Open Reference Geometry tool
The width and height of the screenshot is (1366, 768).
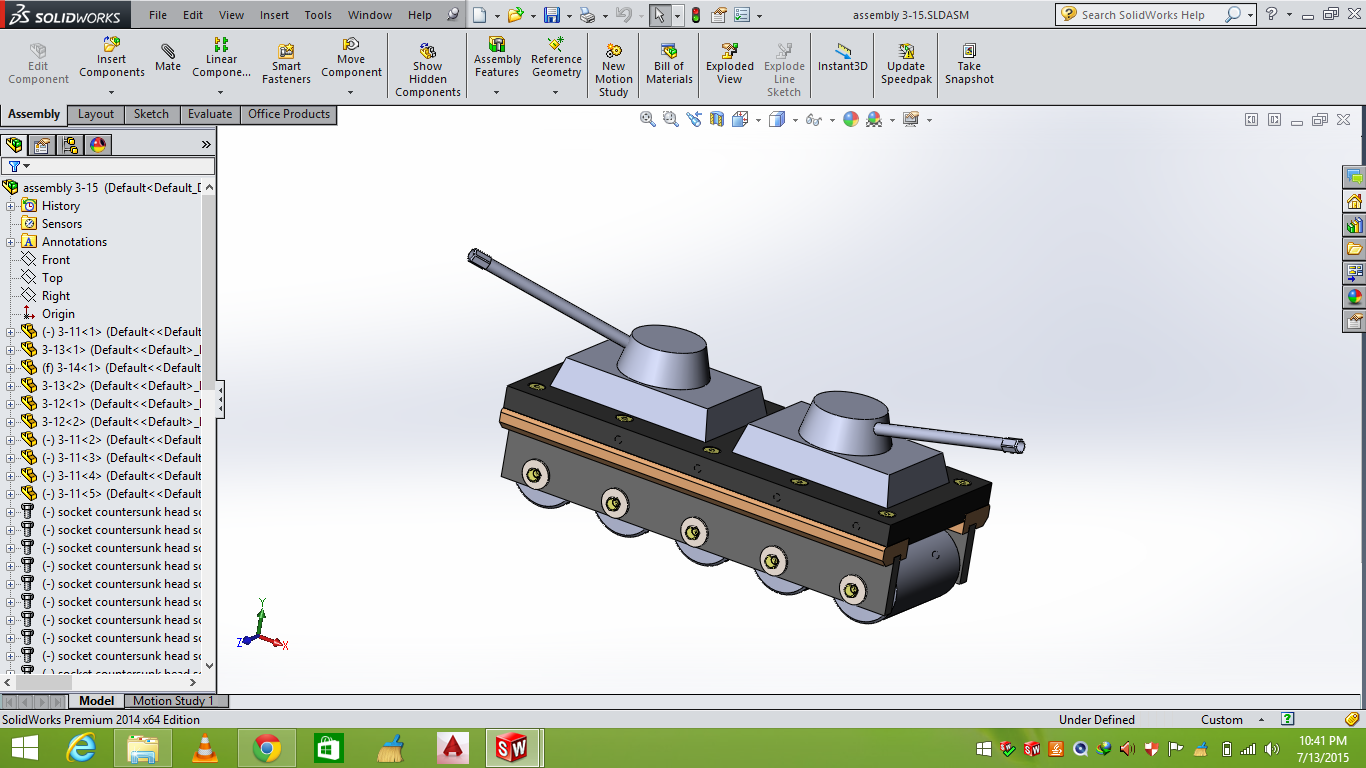click(556, 58)
